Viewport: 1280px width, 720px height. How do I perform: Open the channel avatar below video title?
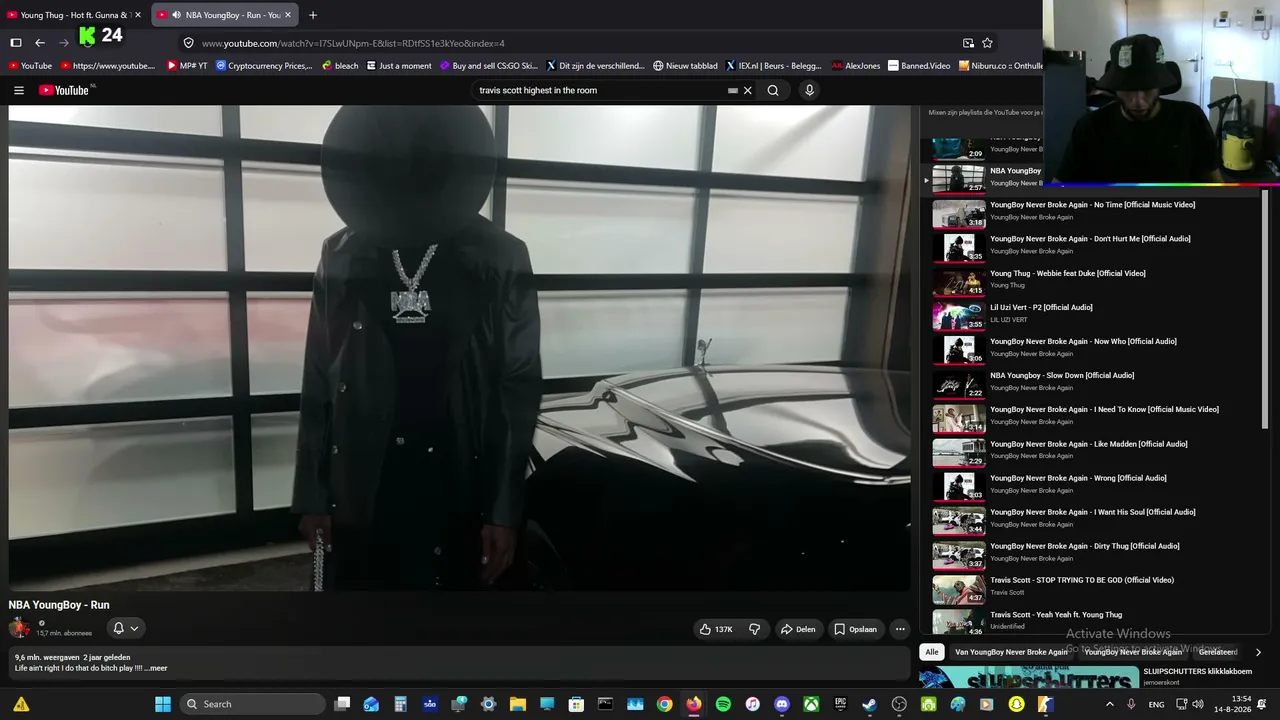tap(19, 628)
